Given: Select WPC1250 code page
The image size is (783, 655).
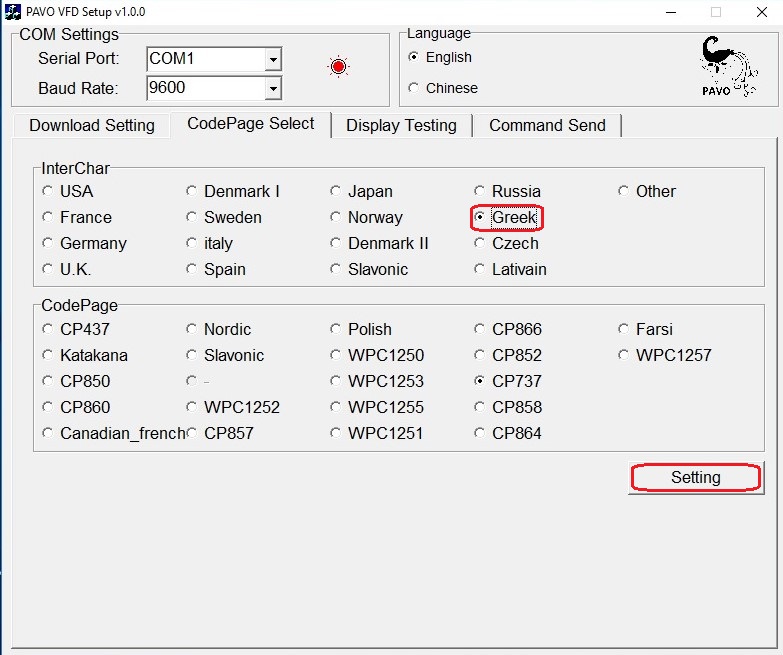Looking at the screenshot, I should coord(377,355).
